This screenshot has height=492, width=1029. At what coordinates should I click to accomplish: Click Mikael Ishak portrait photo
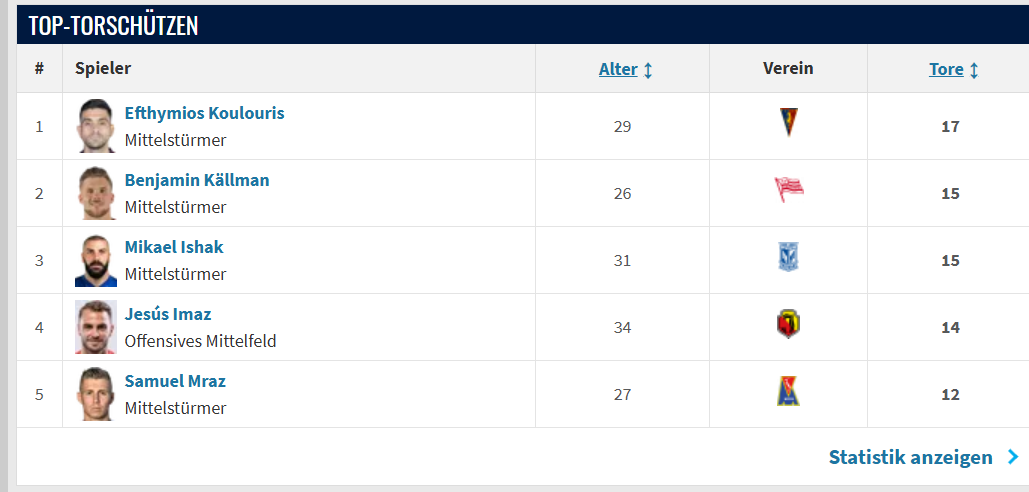96,260
